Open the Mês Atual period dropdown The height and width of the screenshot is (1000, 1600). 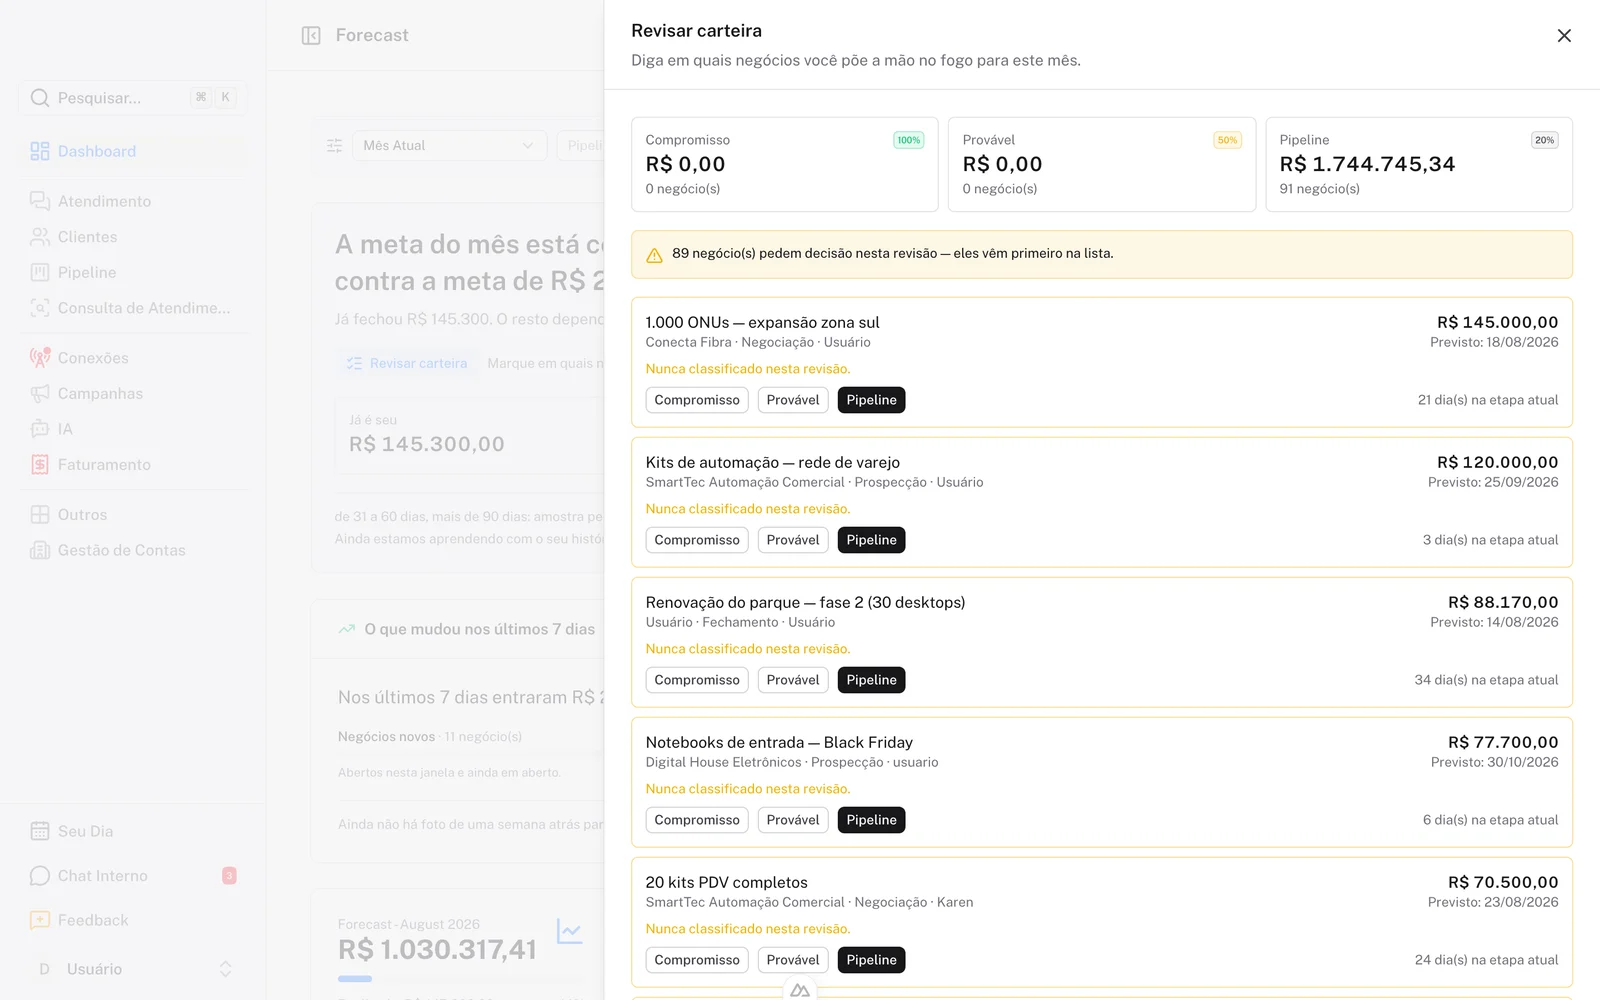click(449, 146)
